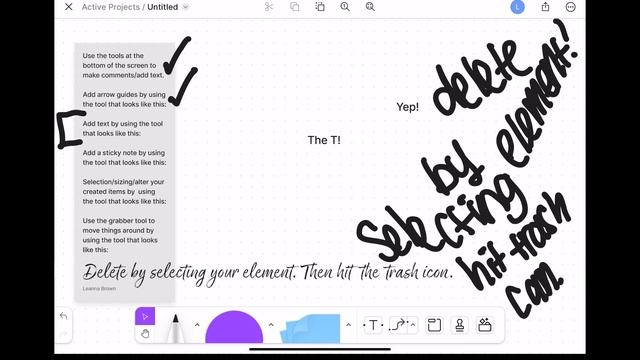640x360 pixels.
Task: Open the dropdown next to Untitled title
Action: (186, 7)
